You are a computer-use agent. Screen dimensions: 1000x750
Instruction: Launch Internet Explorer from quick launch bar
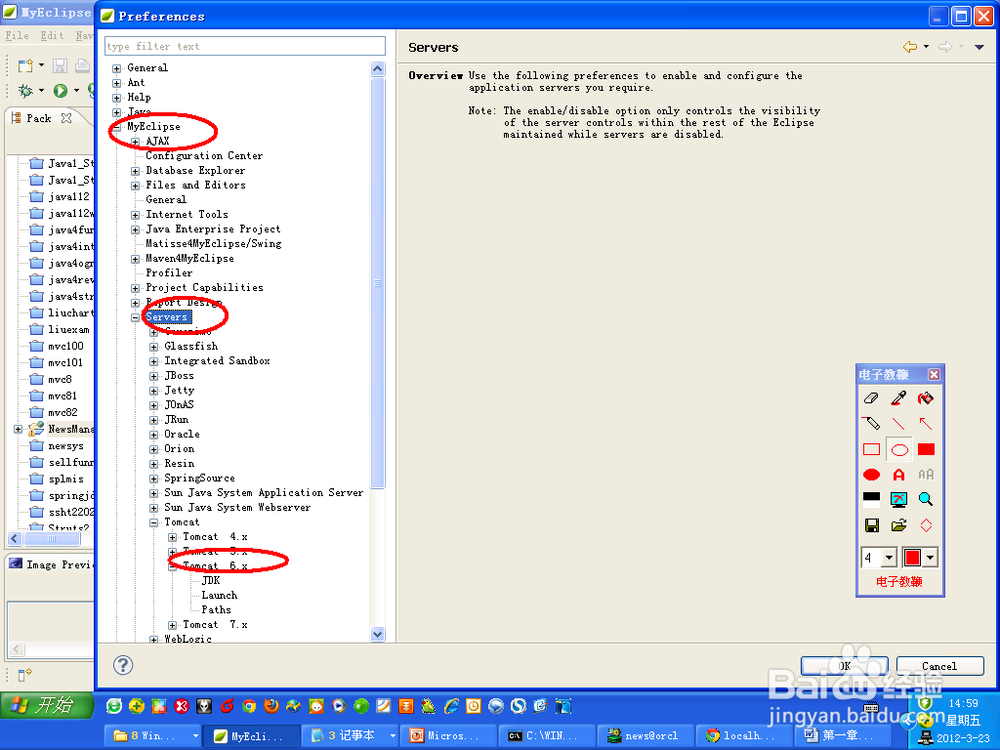click(452, 706)
